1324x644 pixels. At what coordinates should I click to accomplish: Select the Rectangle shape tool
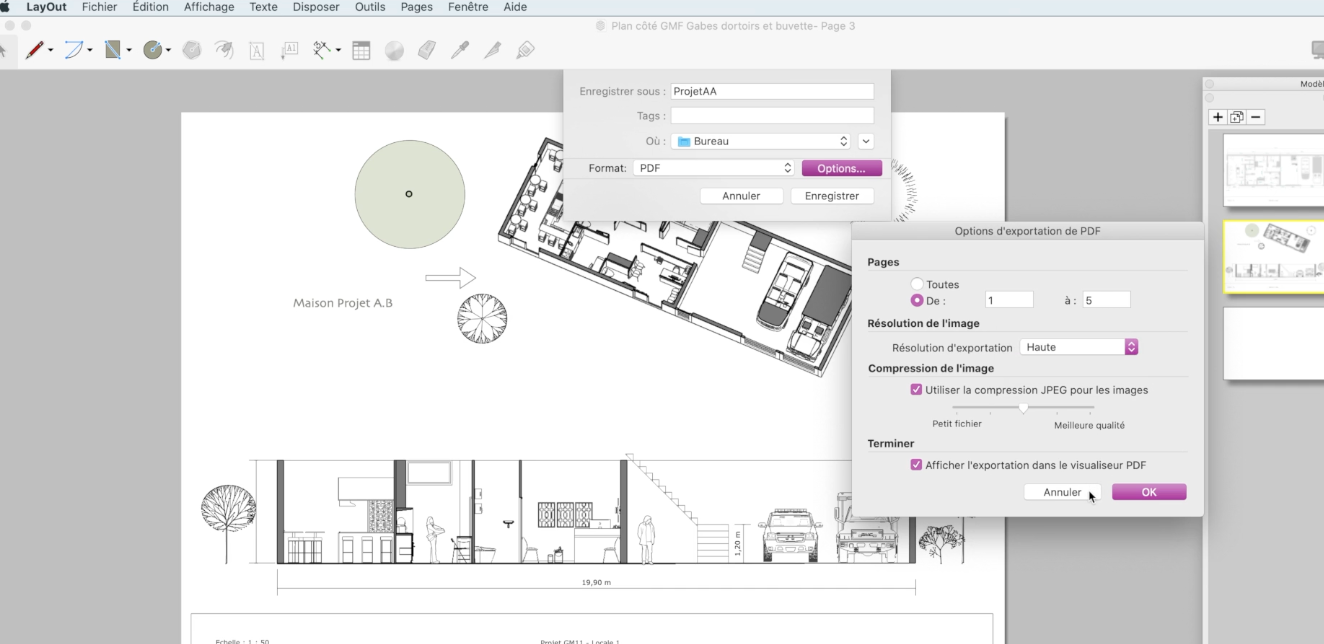(x=113, y=49)
